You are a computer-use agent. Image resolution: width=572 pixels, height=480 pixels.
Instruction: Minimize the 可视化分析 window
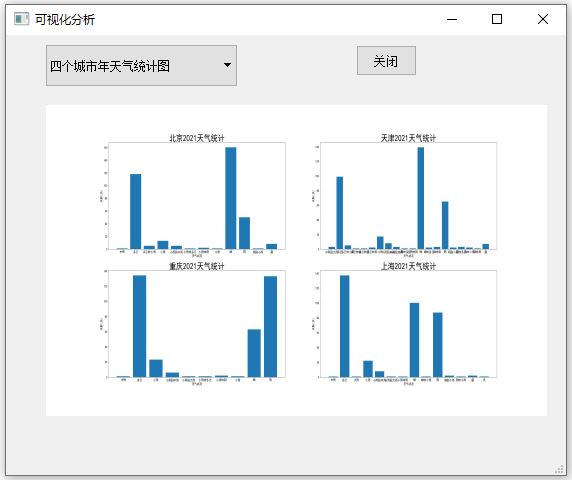pyautogui.click(x=452, y=19)
